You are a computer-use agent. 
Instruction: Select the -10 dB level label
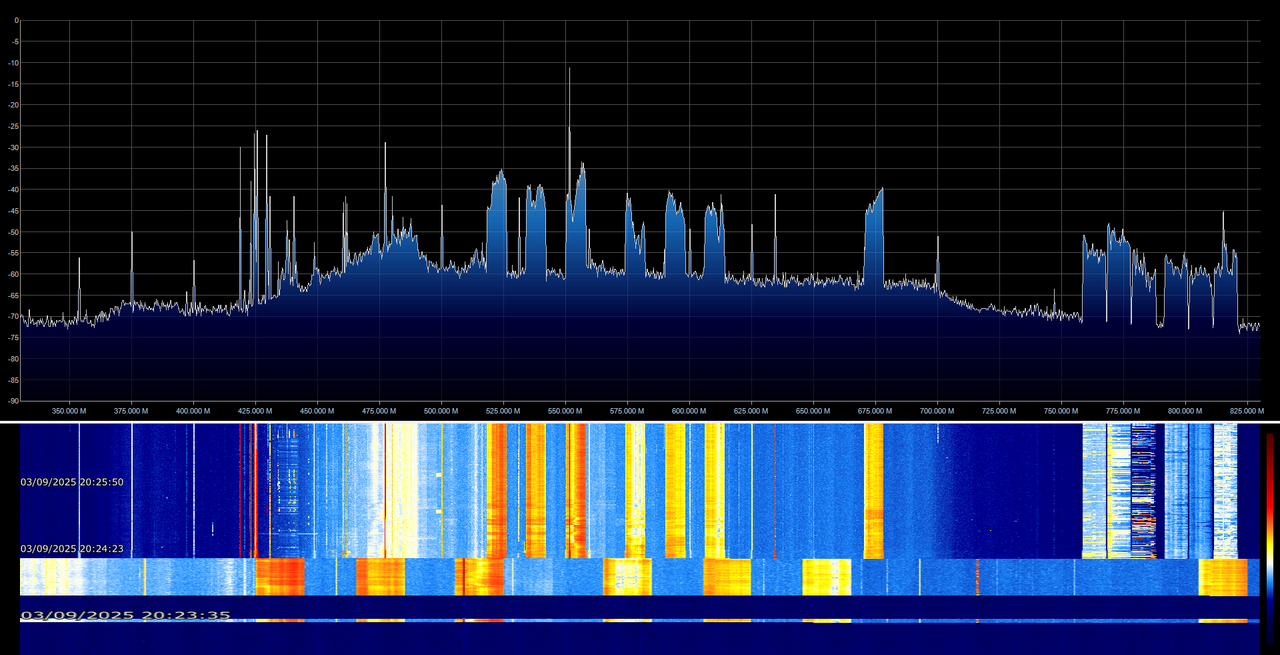[x=13, y=63]
